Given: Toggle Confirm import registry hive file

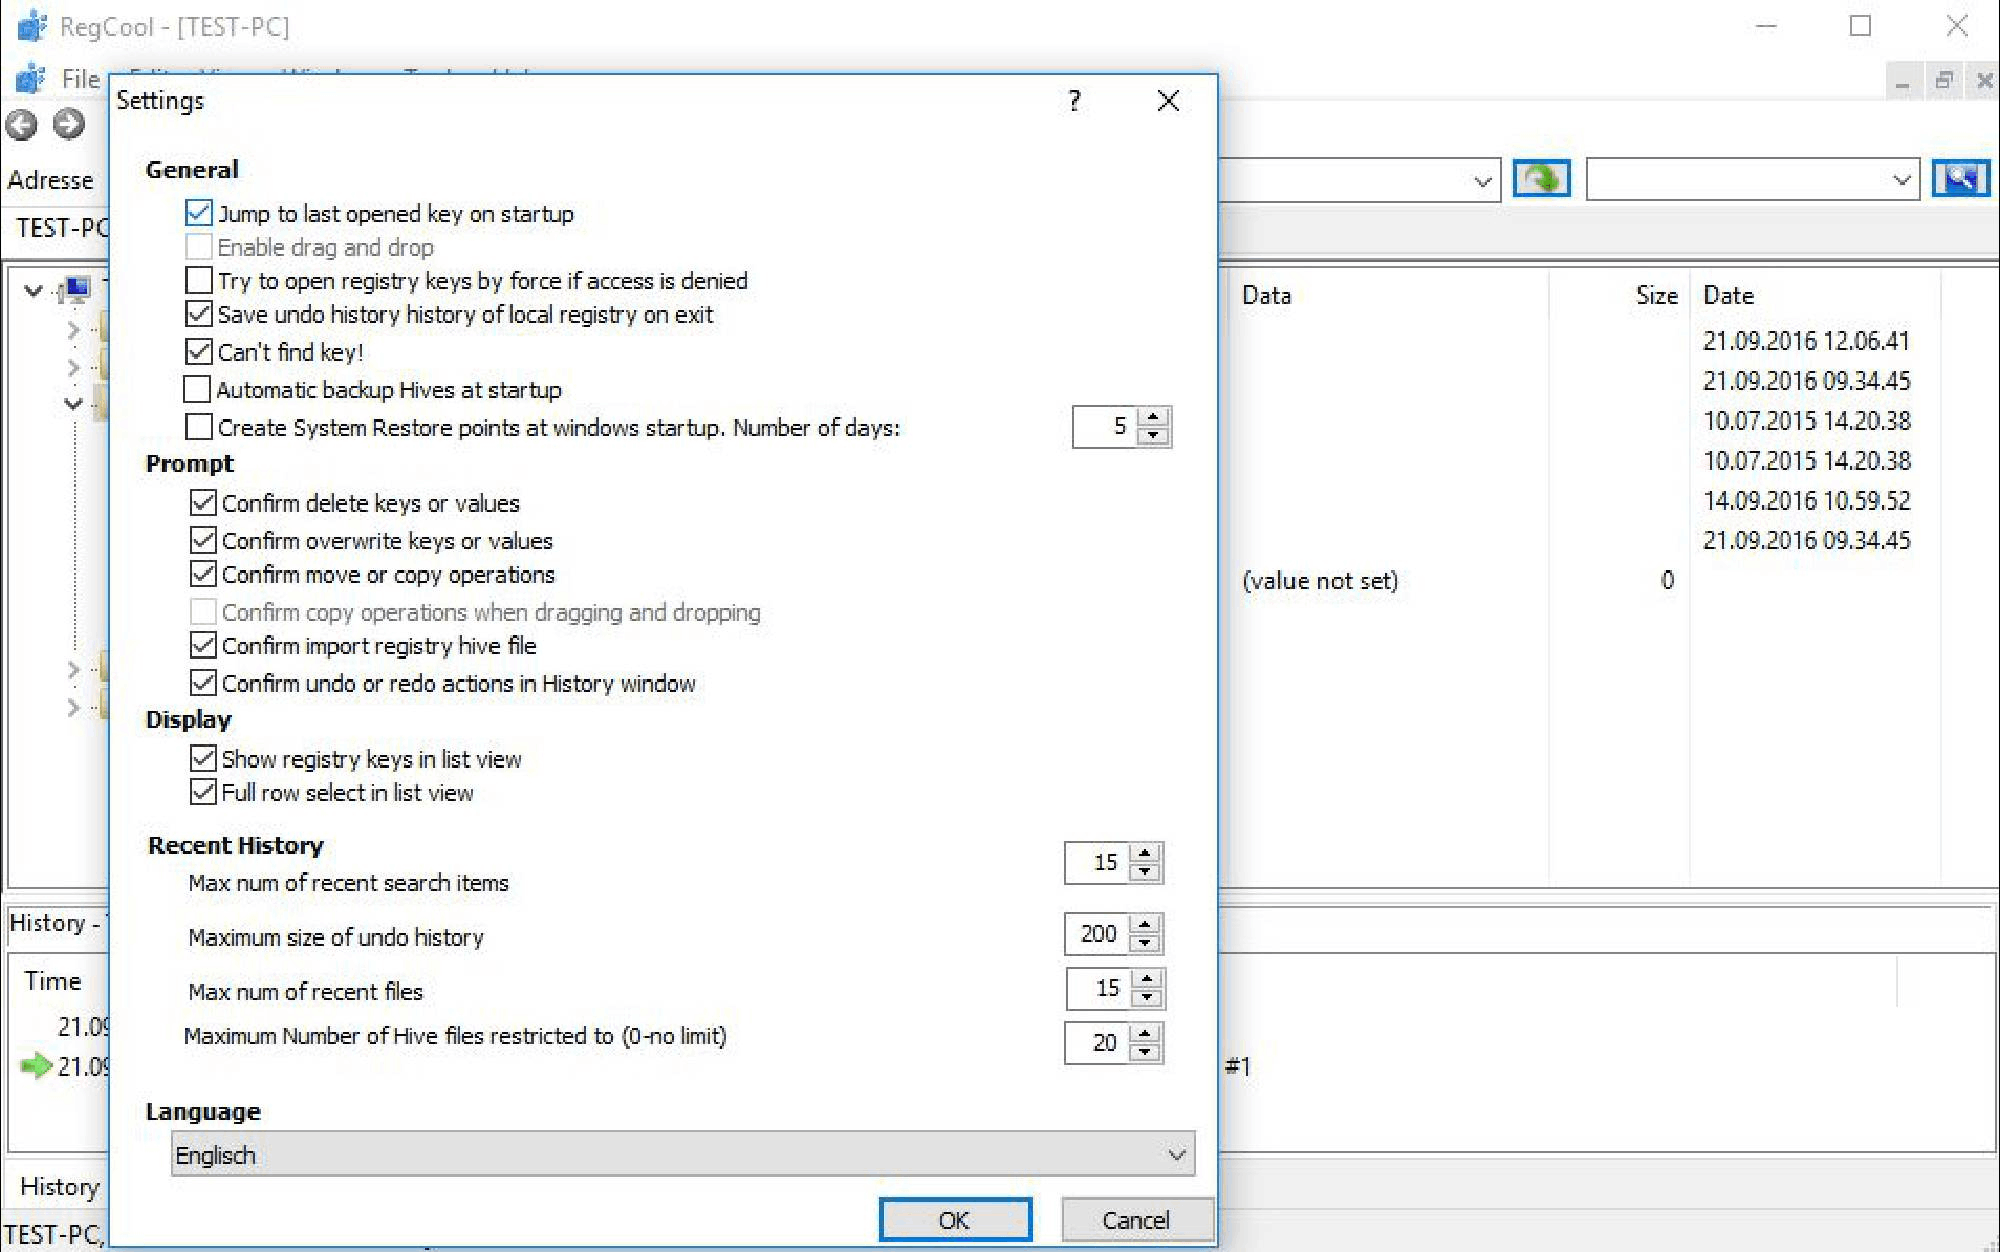Looking at the screenshot, I should pos(203,645).
